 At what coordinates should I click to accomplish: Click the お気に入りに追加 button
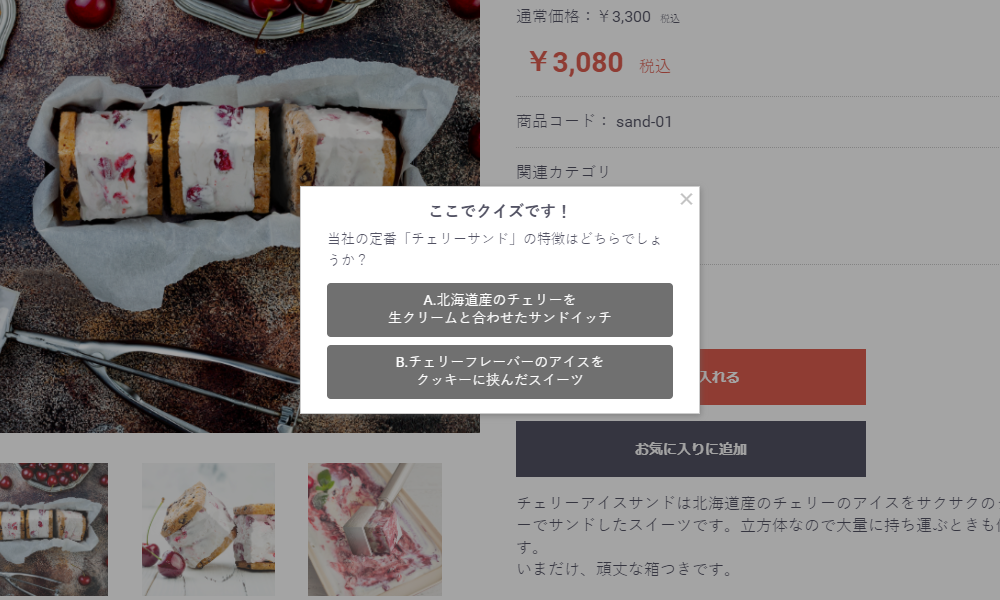pyautogui.click(x=691, y=449)
